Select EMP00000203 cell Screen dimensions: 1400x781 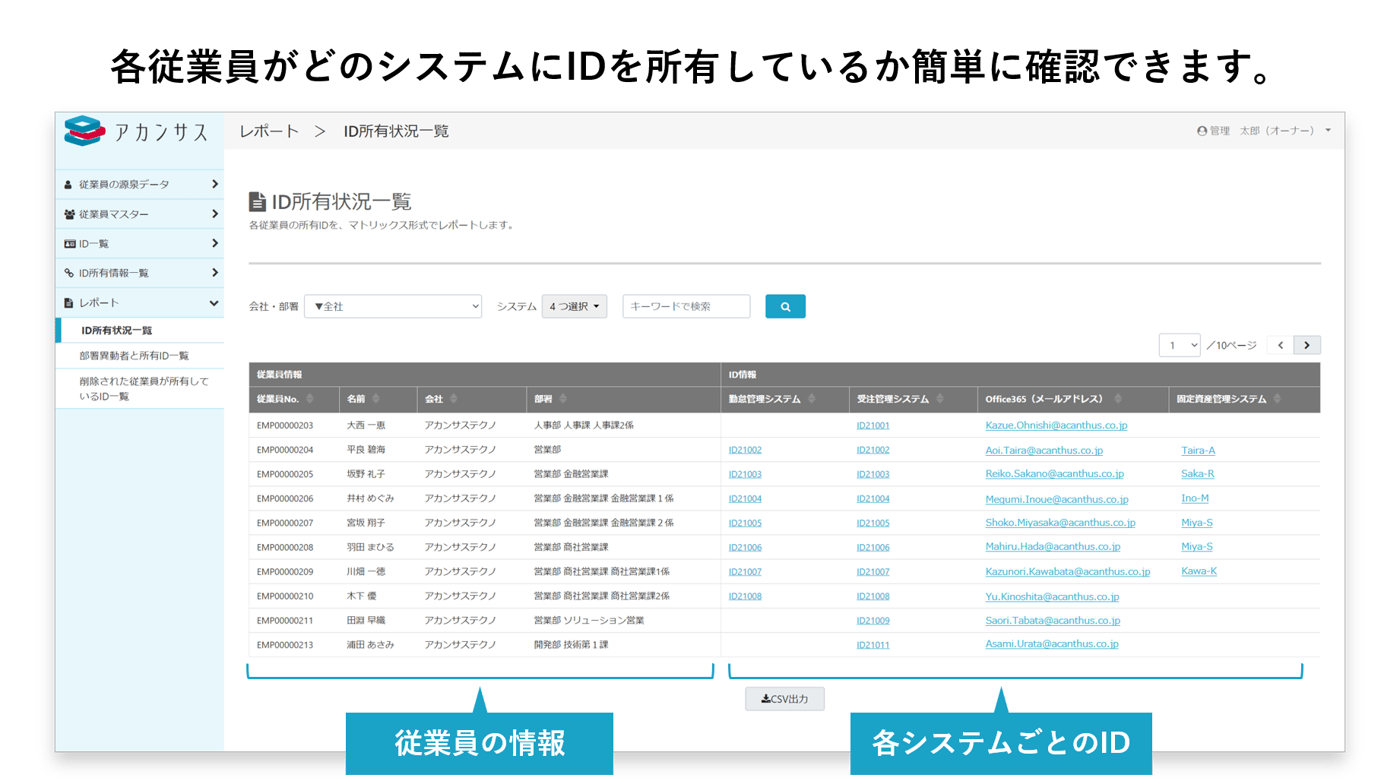(x=285, y=425)
